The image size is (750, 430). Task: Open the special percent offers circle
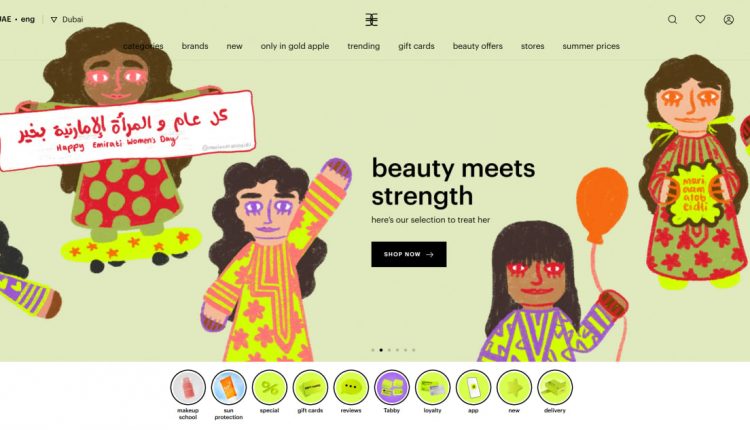269,387
